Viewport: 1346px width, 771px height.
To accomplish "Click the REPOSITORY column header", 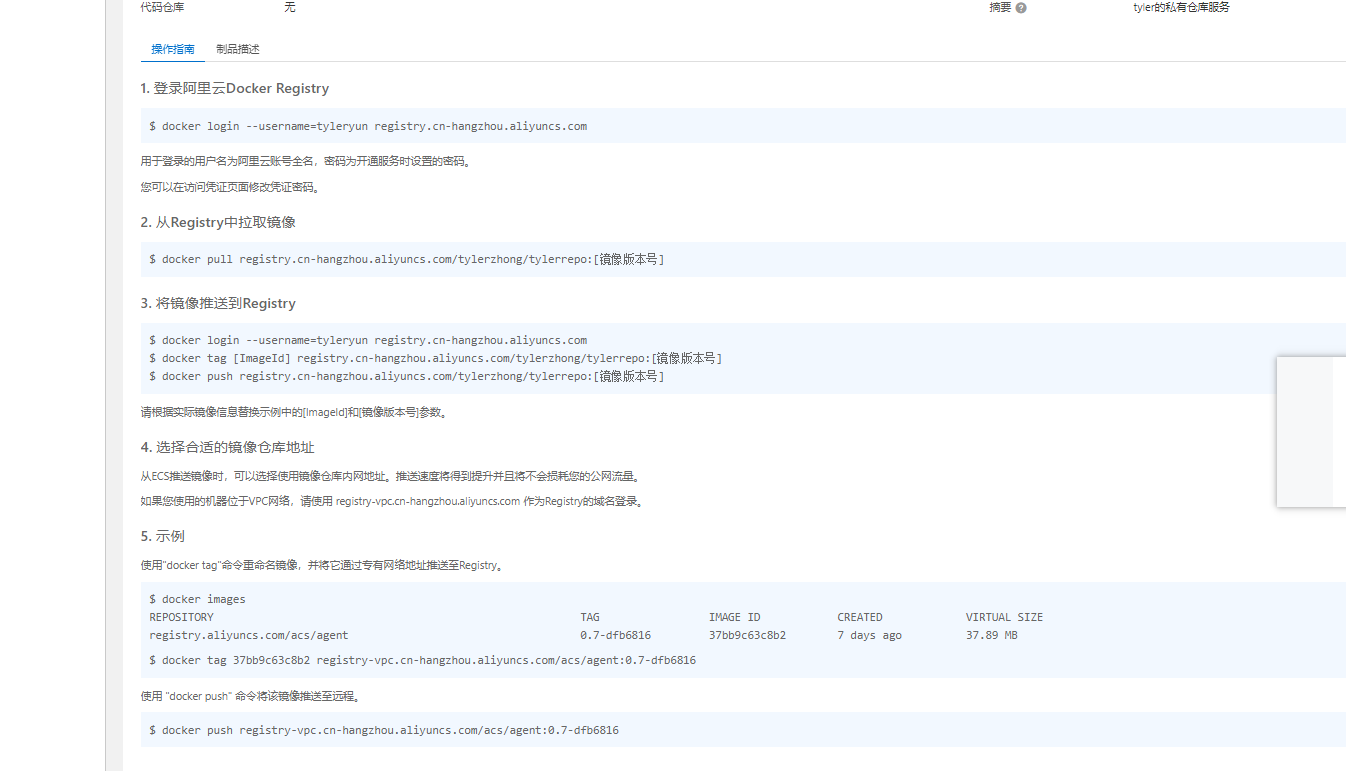I will coord(181,617).
